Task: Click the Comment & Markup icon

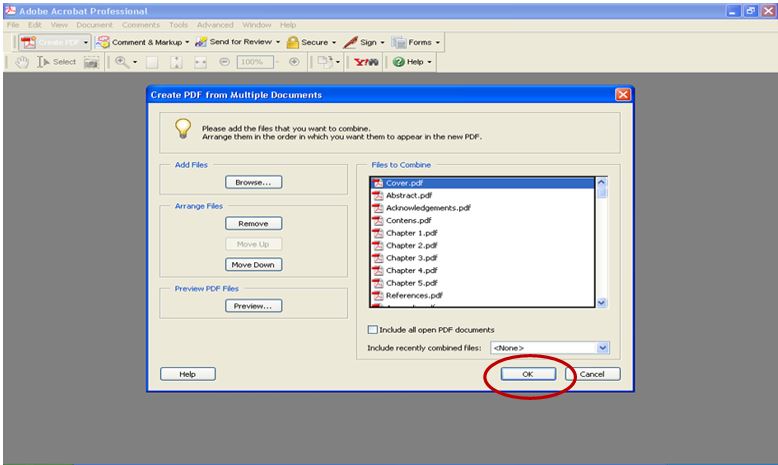Action: (x=103, y=42)
